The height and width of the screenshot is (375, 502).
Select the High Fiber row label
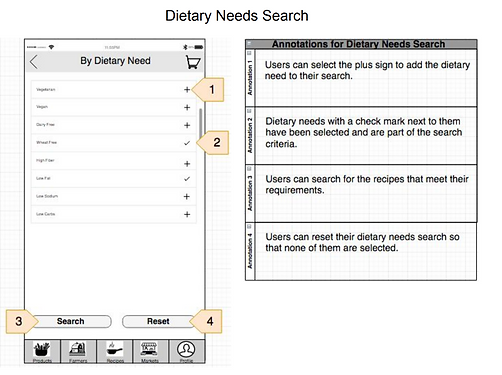tap(45, 160)
